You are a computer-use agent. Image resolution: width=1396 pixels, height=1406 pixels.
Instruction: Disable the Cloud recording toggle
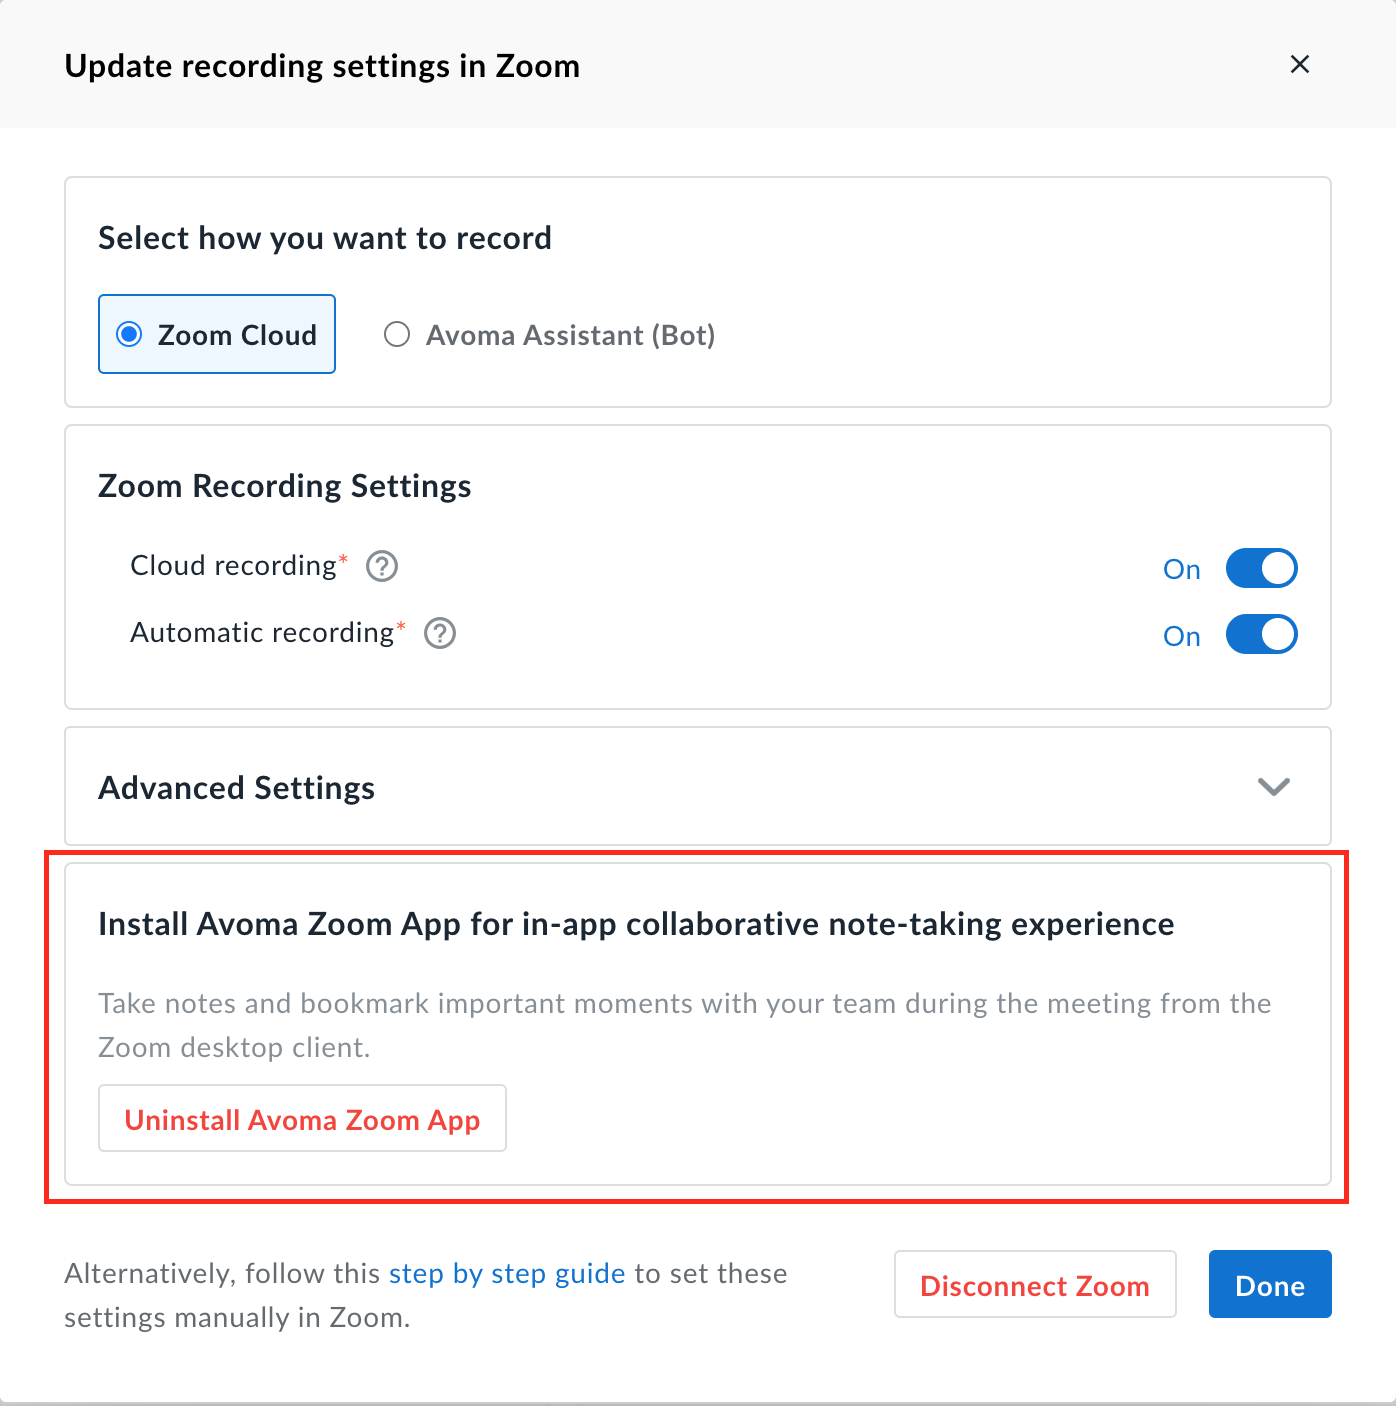(1261, 567)
